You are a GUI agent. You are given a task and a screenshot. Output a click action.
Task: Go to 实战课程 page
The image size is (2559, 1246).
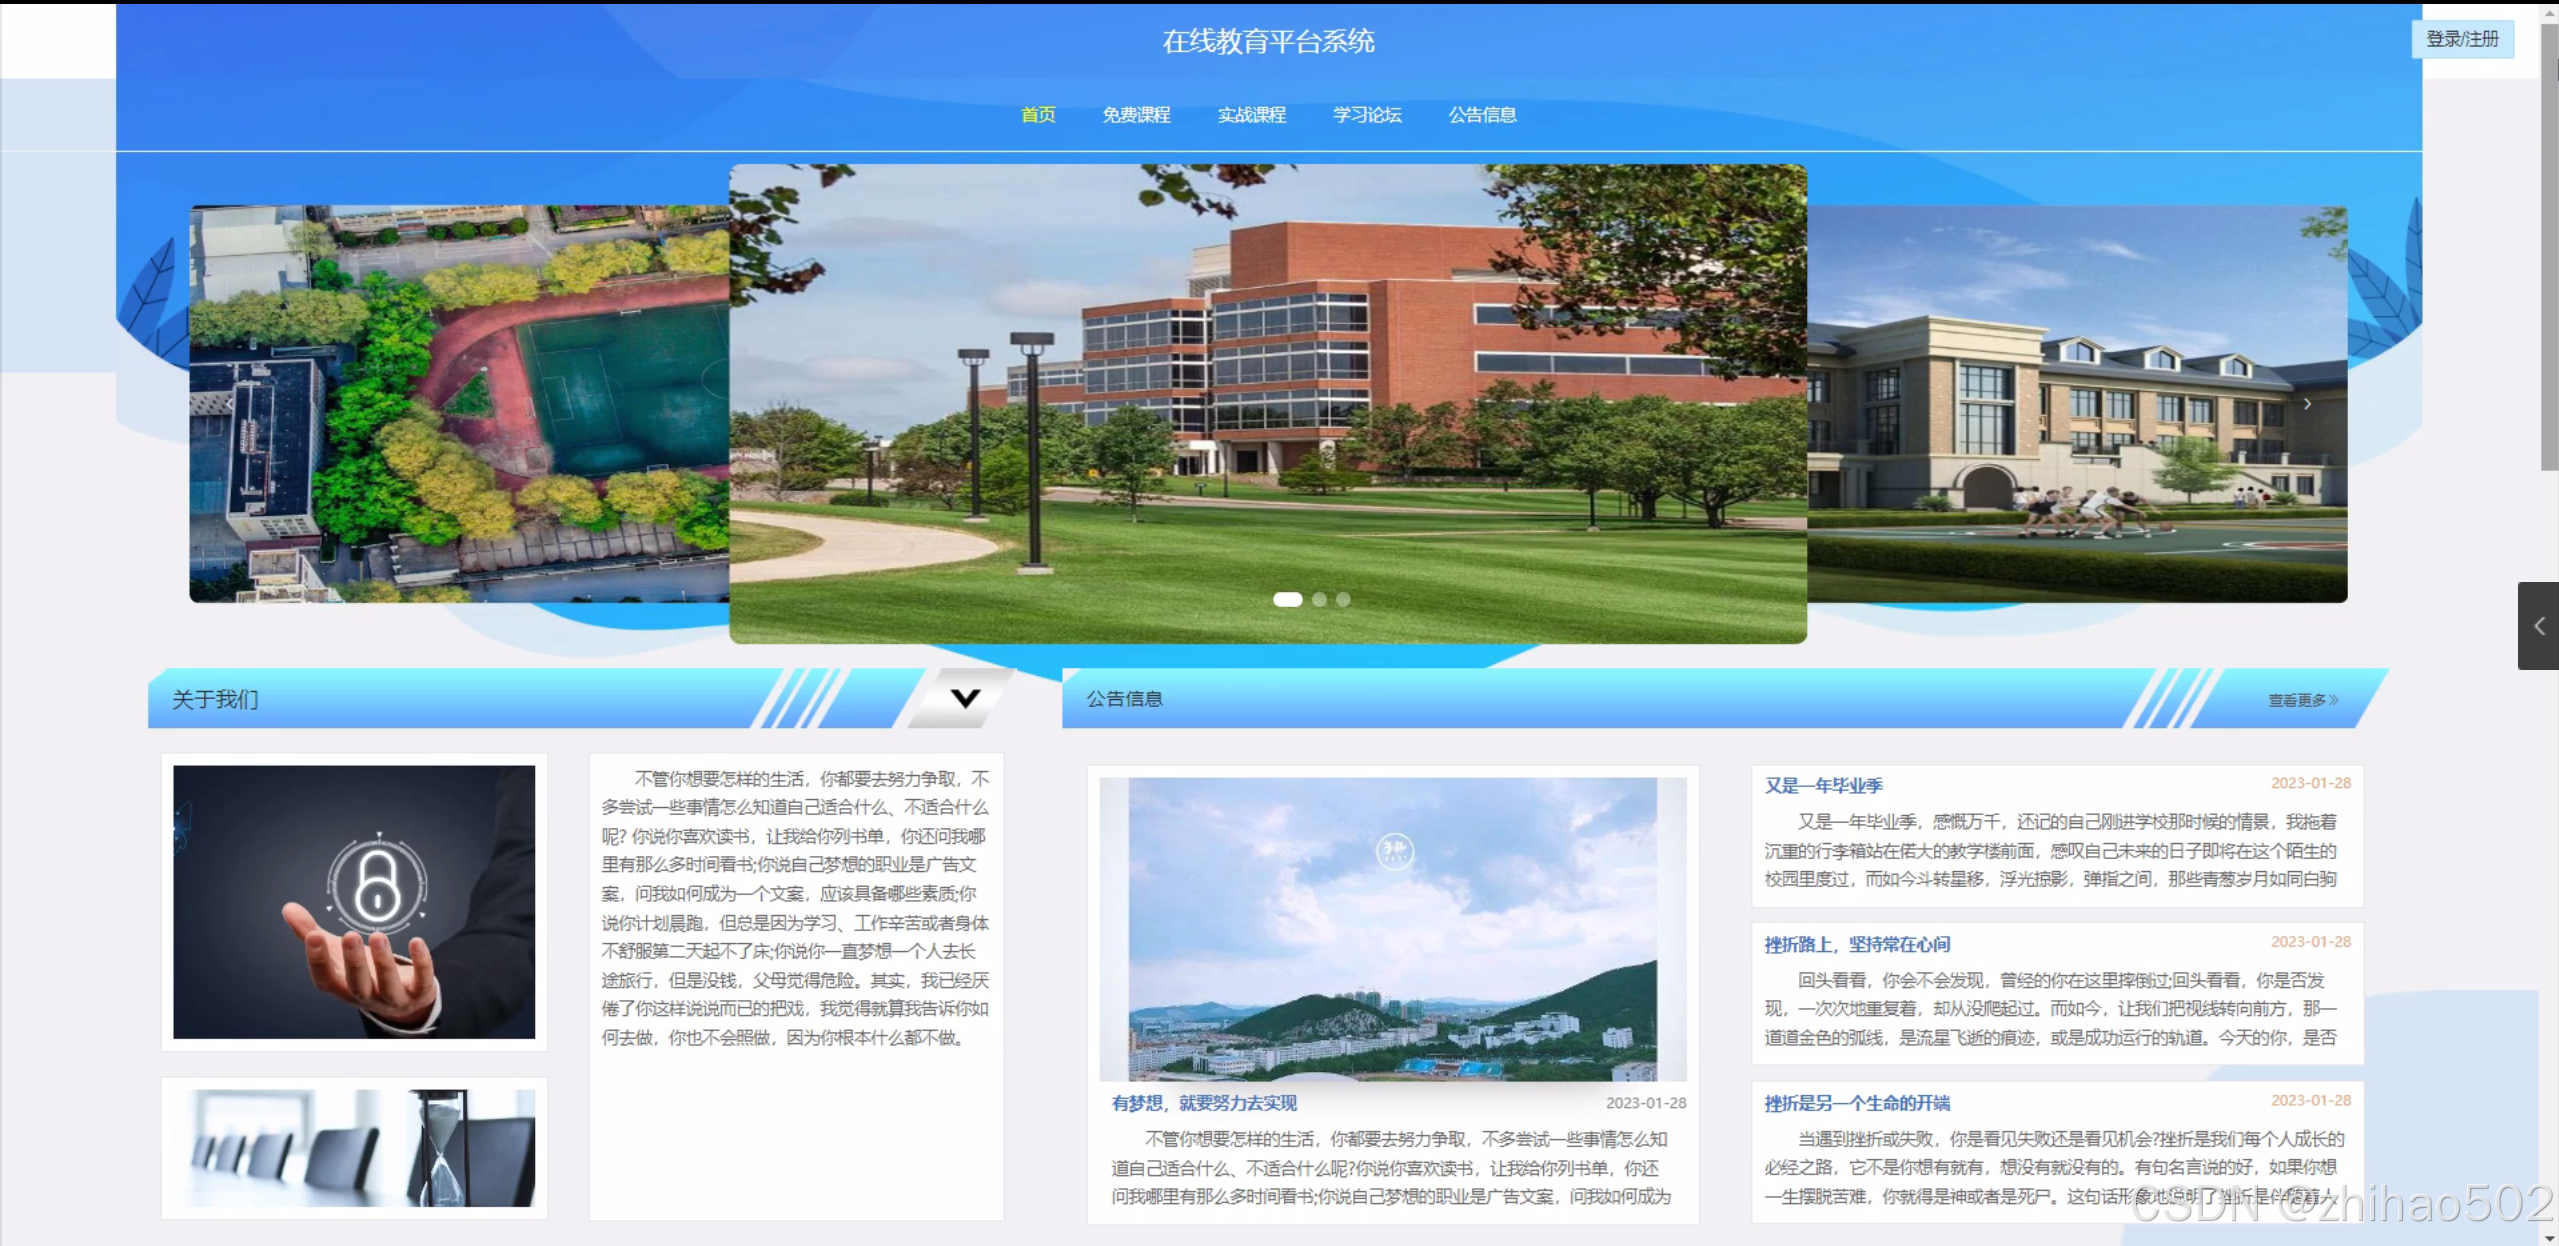pos(1251,115)
